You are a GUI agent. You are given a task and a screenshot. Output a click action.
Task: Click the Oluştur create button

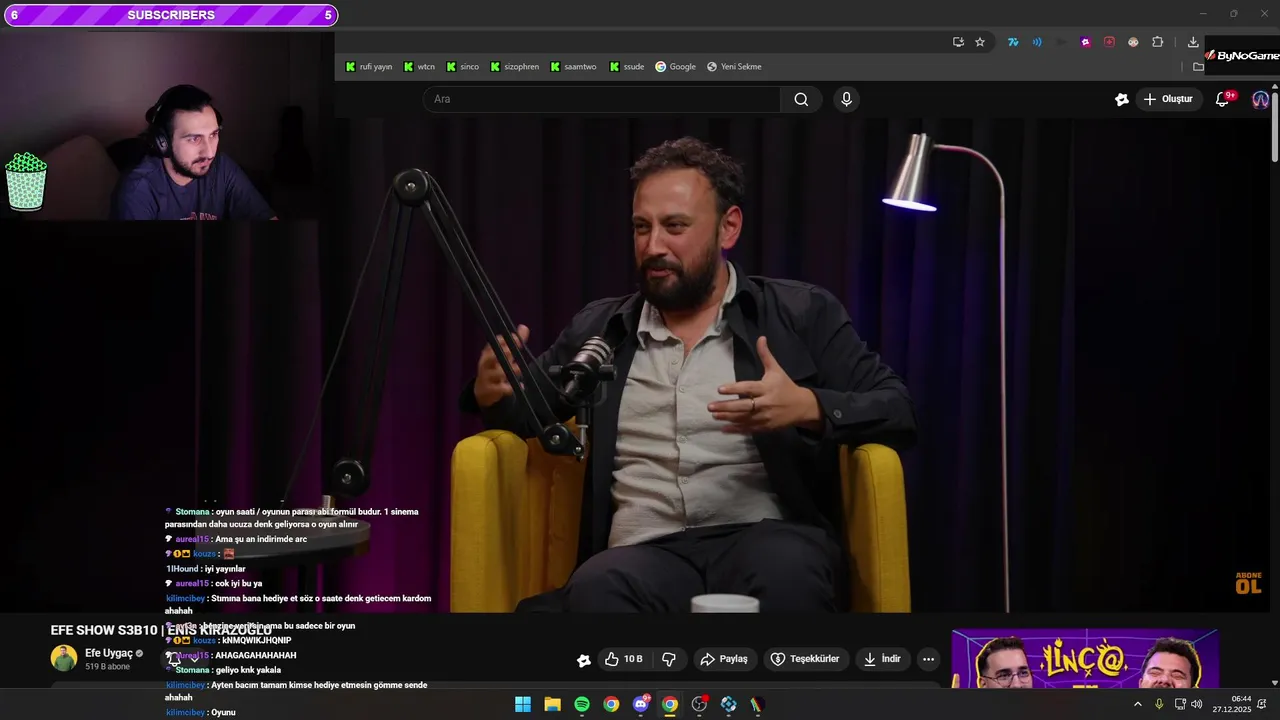(x=1168, y=99)
